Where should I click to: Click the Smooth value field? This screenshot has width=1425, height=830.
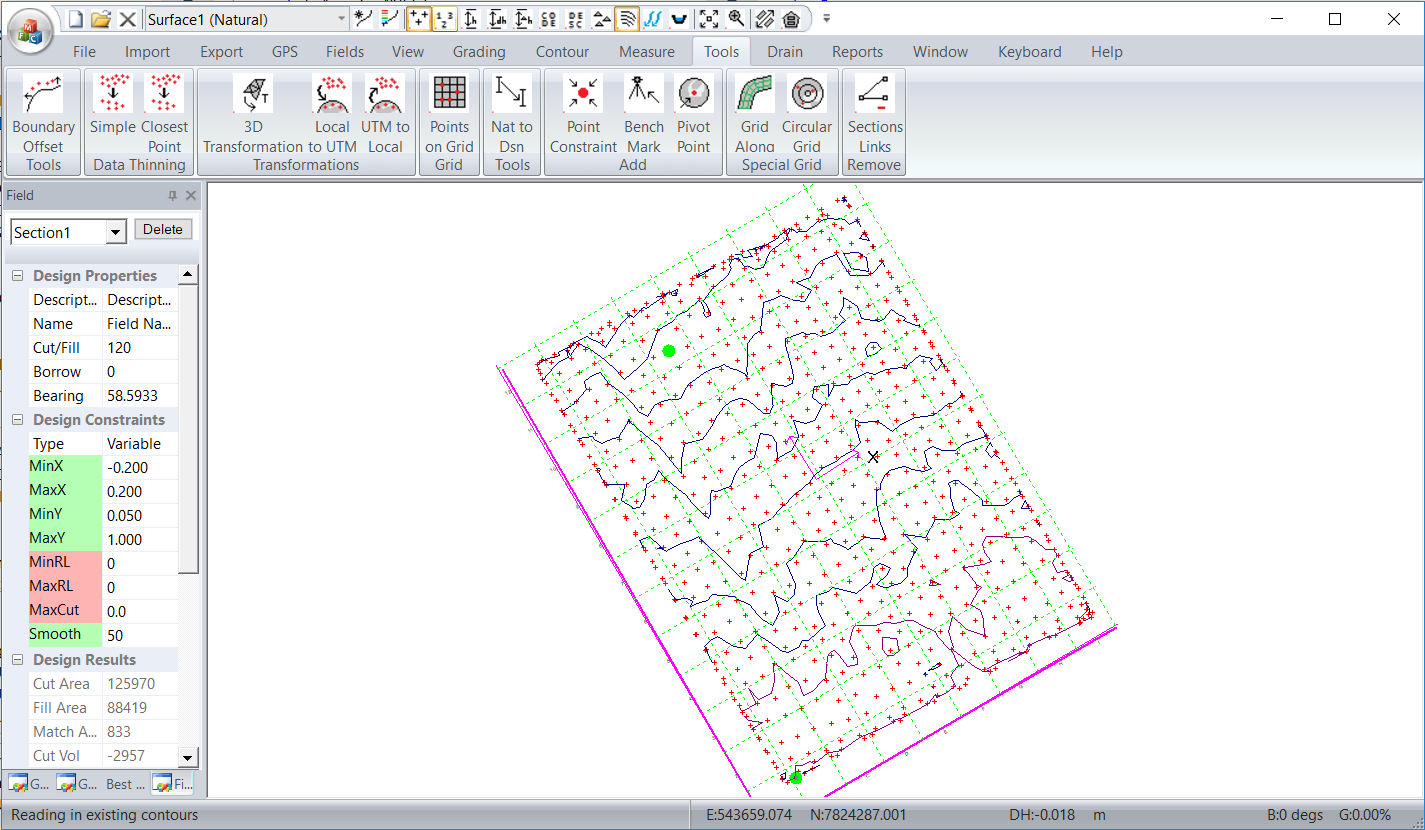point(140,635)
